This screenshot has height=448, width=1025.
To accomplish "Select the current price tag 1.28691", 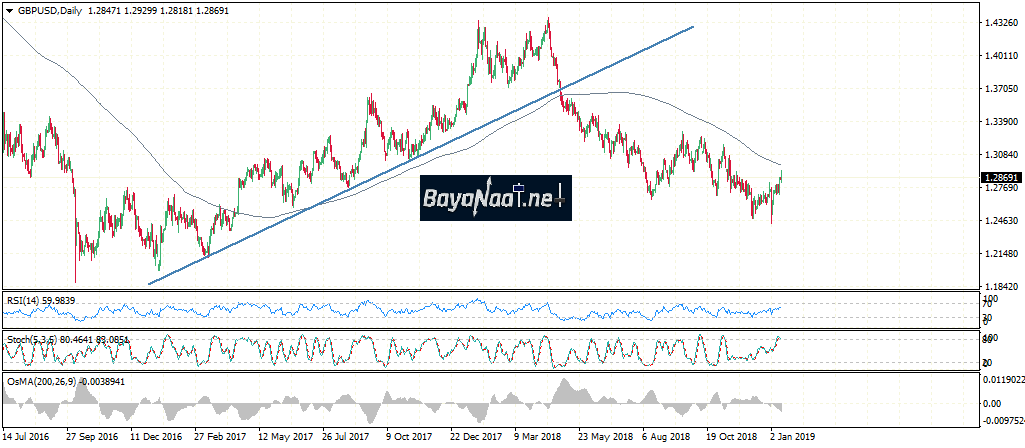I will coord(1001,177).
